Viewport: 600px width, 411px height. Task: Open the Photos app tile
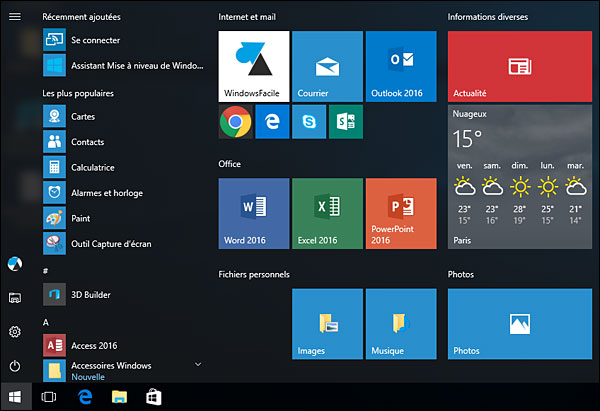click(x=520, y=324)
